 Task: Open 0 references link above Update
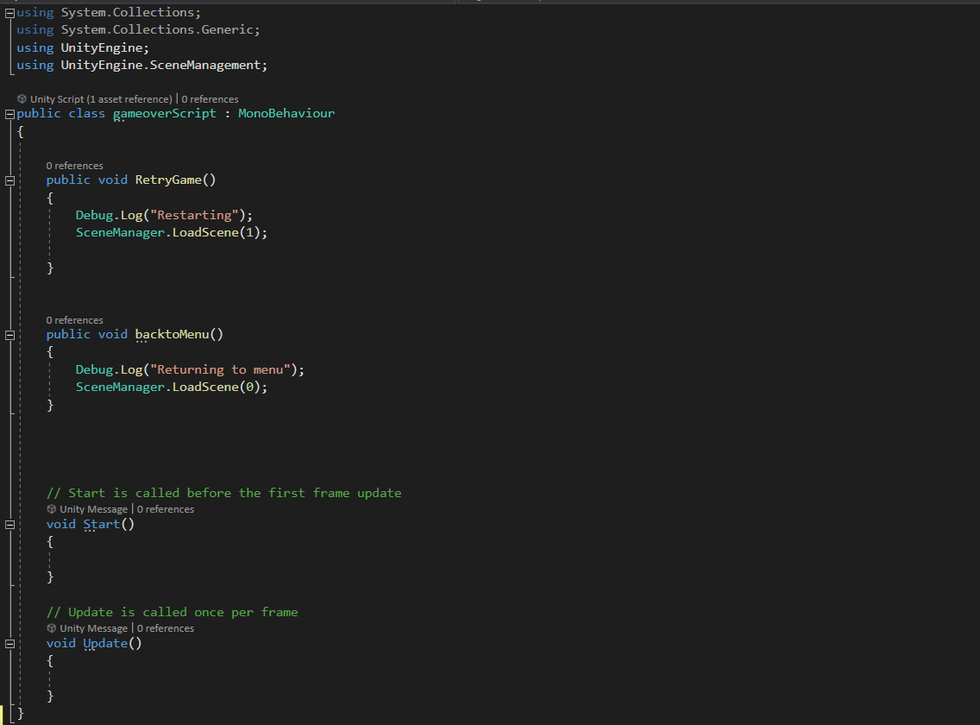coord(166,628)
